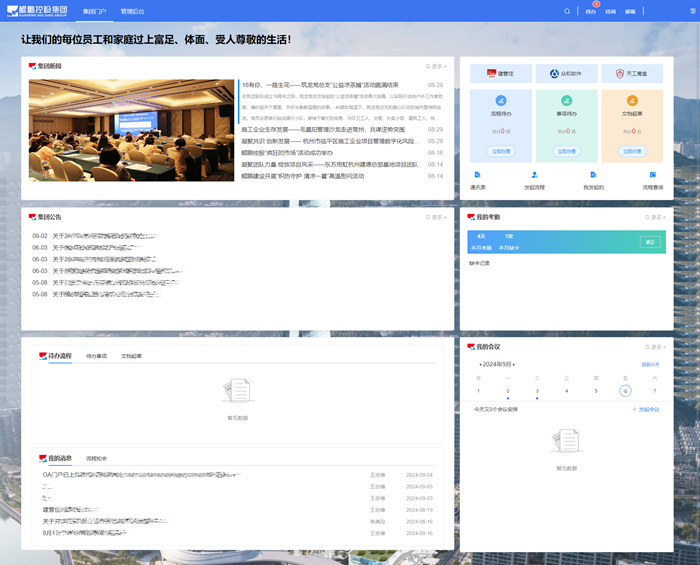Select day 4 in the meeting calendar
Viewport: 700px width, 565px height.
tap(566, 391)
